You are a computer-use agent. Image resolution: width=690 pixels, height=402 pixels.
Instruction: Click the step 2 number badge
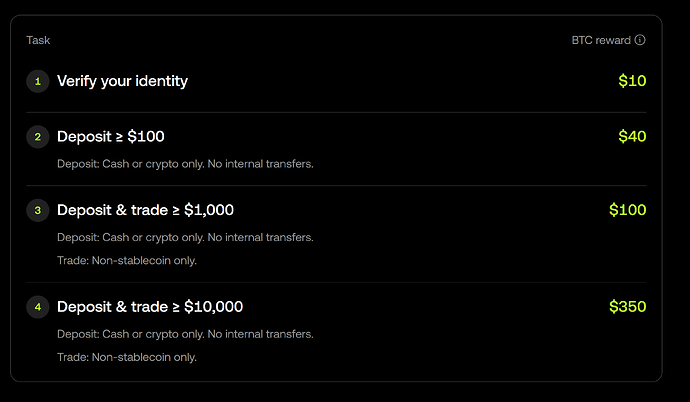point(38,137)
